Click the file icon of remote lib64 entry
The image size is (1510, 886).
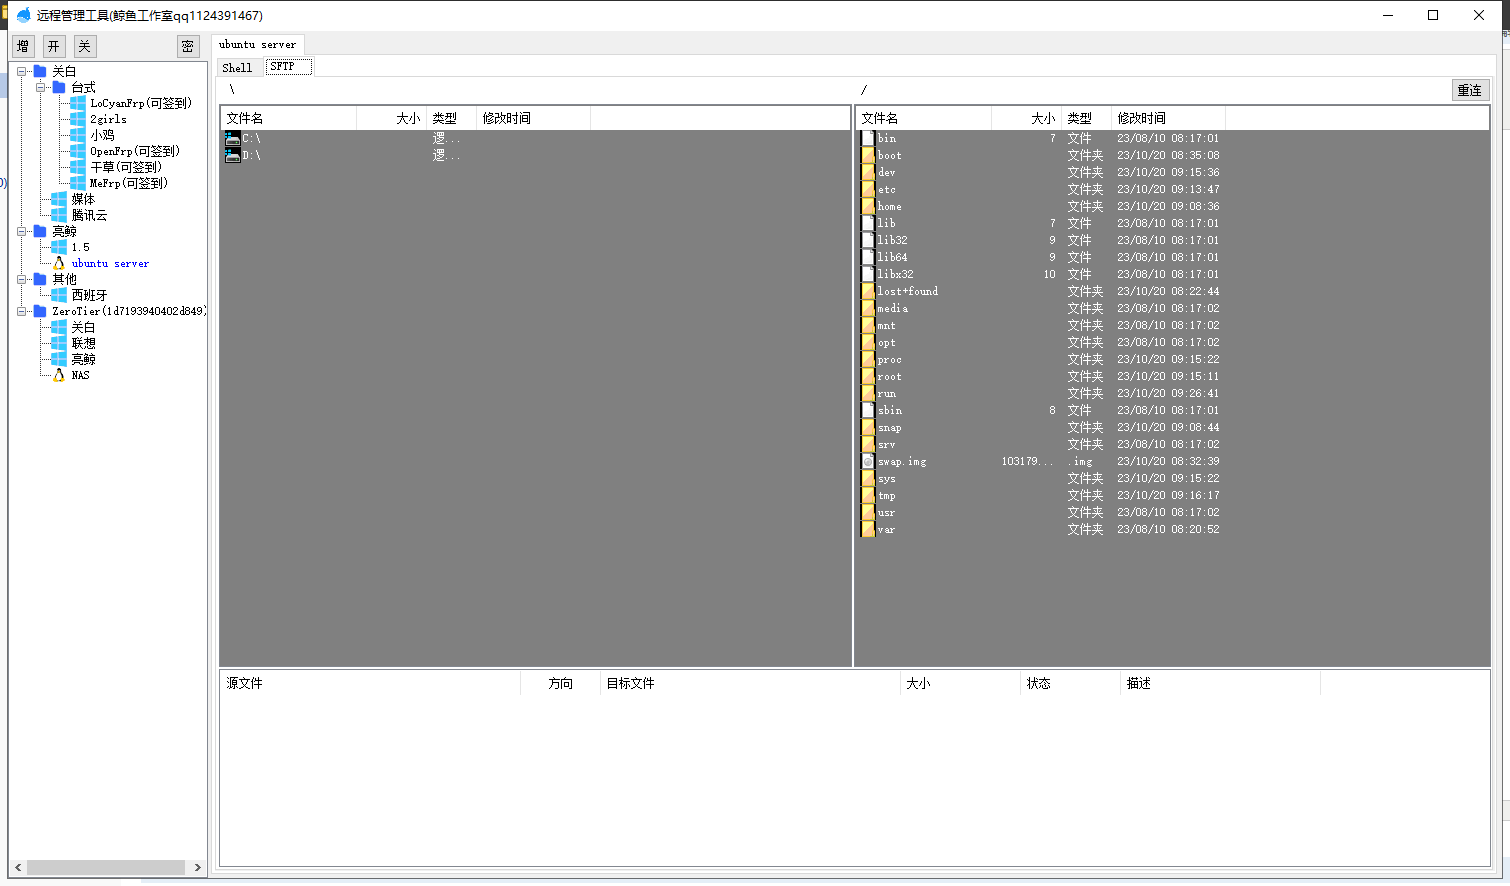coord(868,257)
